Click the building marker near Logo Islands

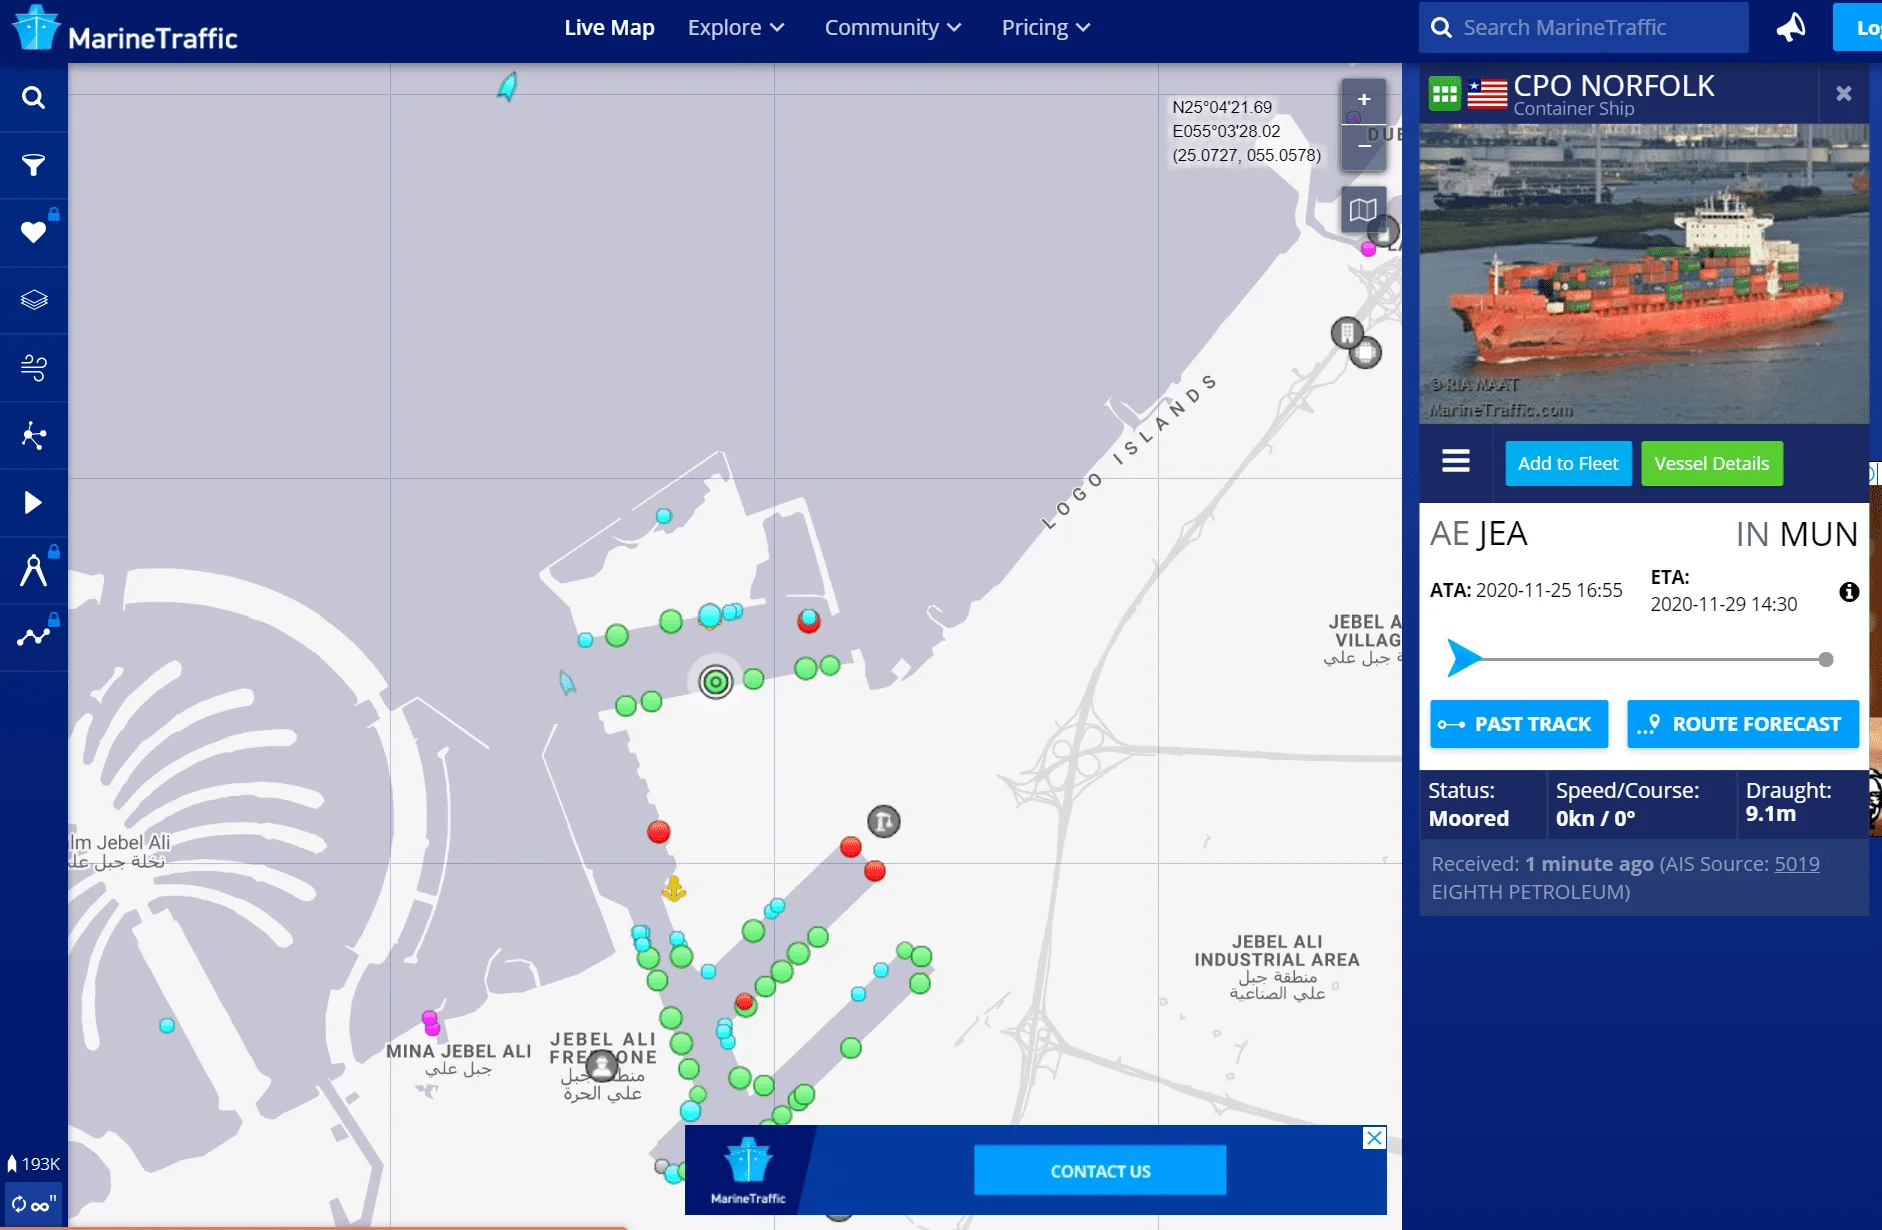[x=1347, y=332]
